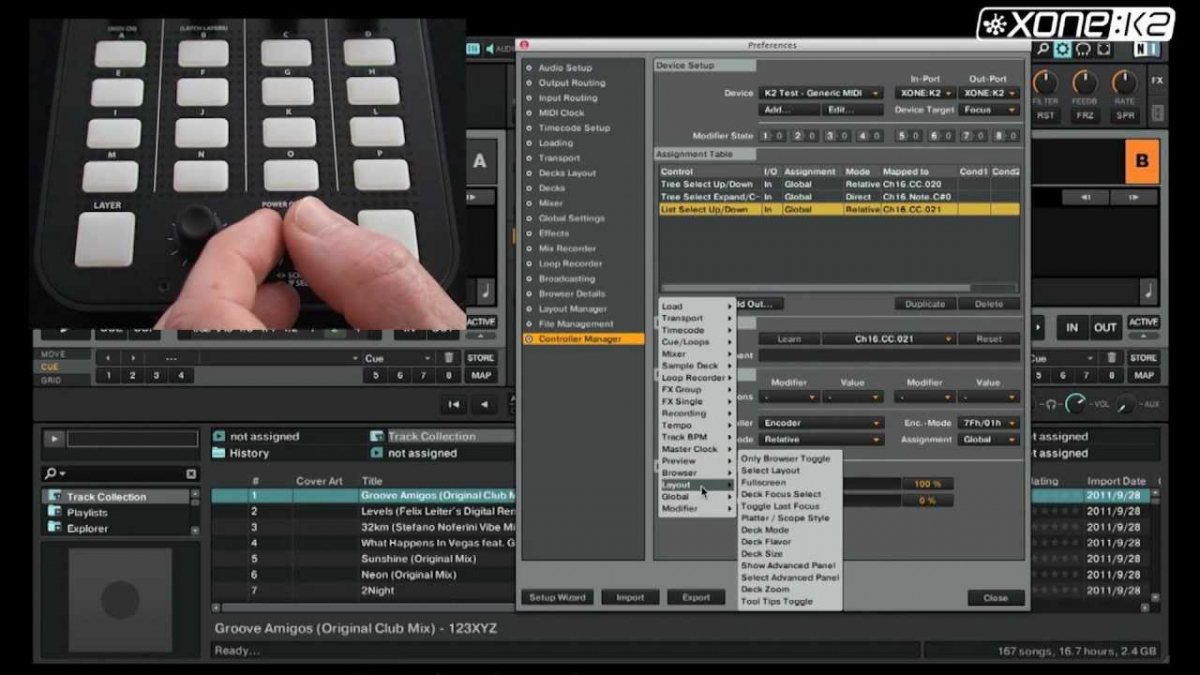
Task: Clear browser search with X icon
Action: [x=191, y=473]
